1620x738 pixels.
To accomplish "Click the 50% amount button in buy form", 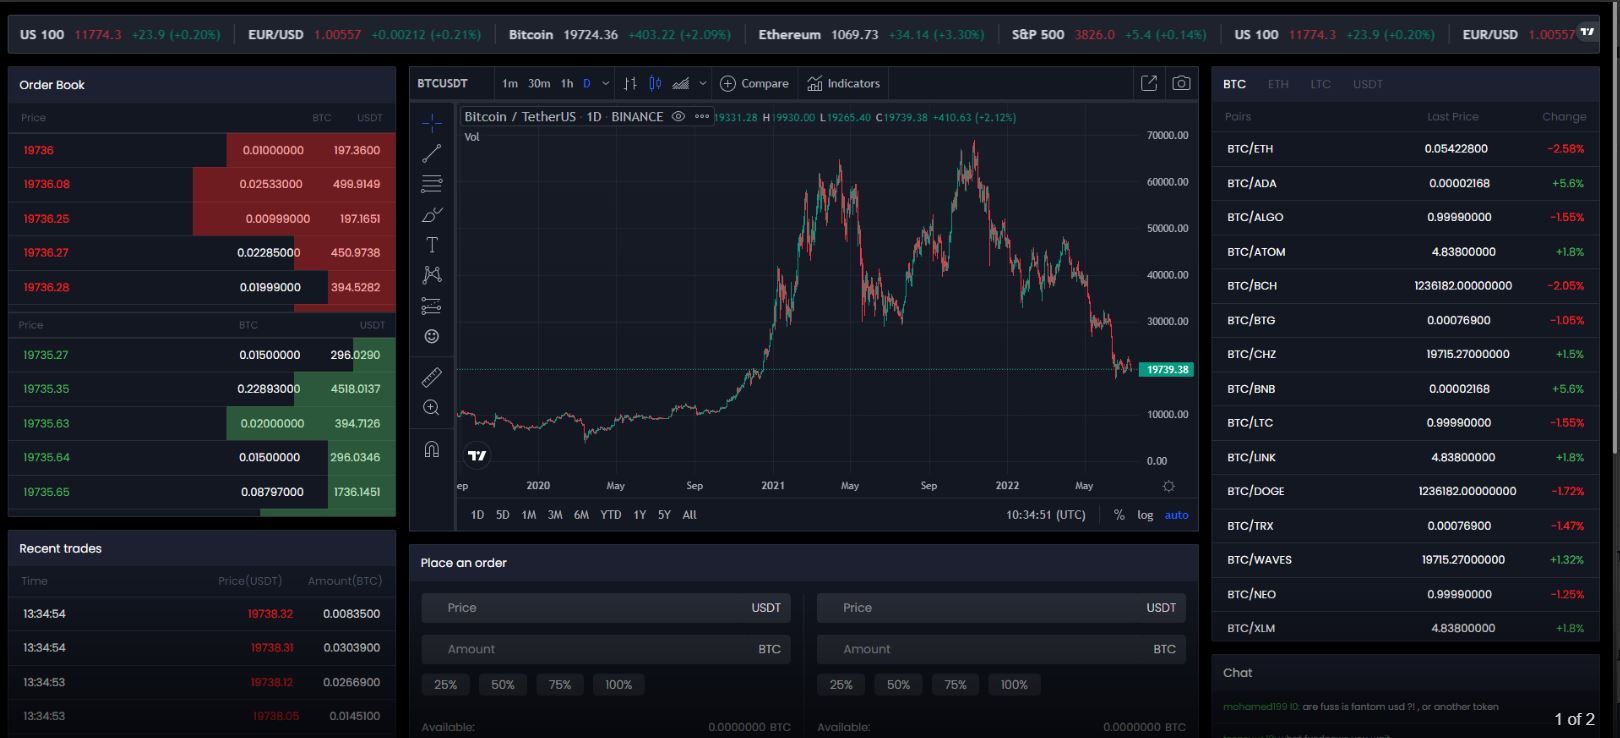I will pyautogui.click(x=502, y=685).
